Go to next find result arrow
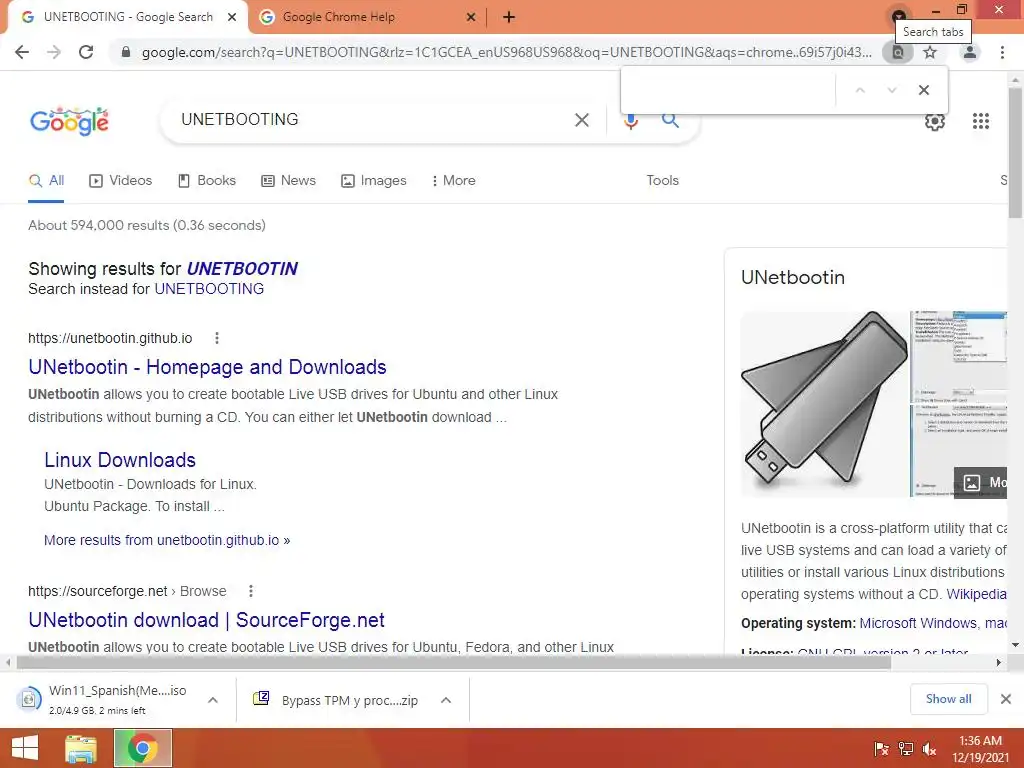 point(891,90)
